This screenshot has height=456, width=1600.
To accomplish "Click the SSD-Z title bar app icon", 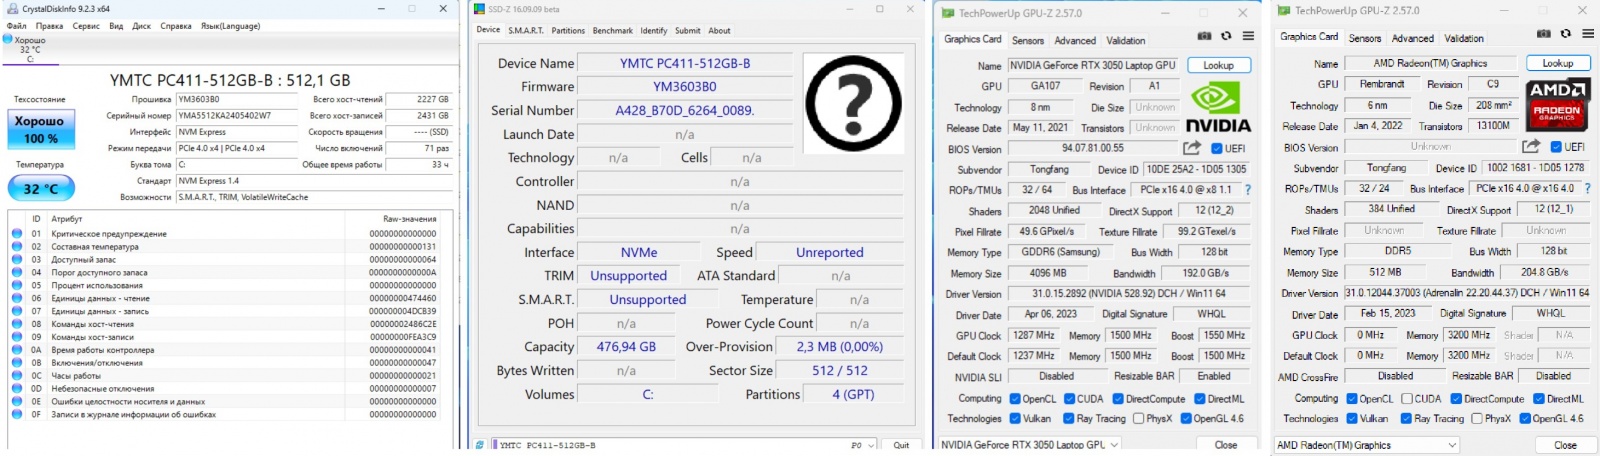I will coord(479,9).
